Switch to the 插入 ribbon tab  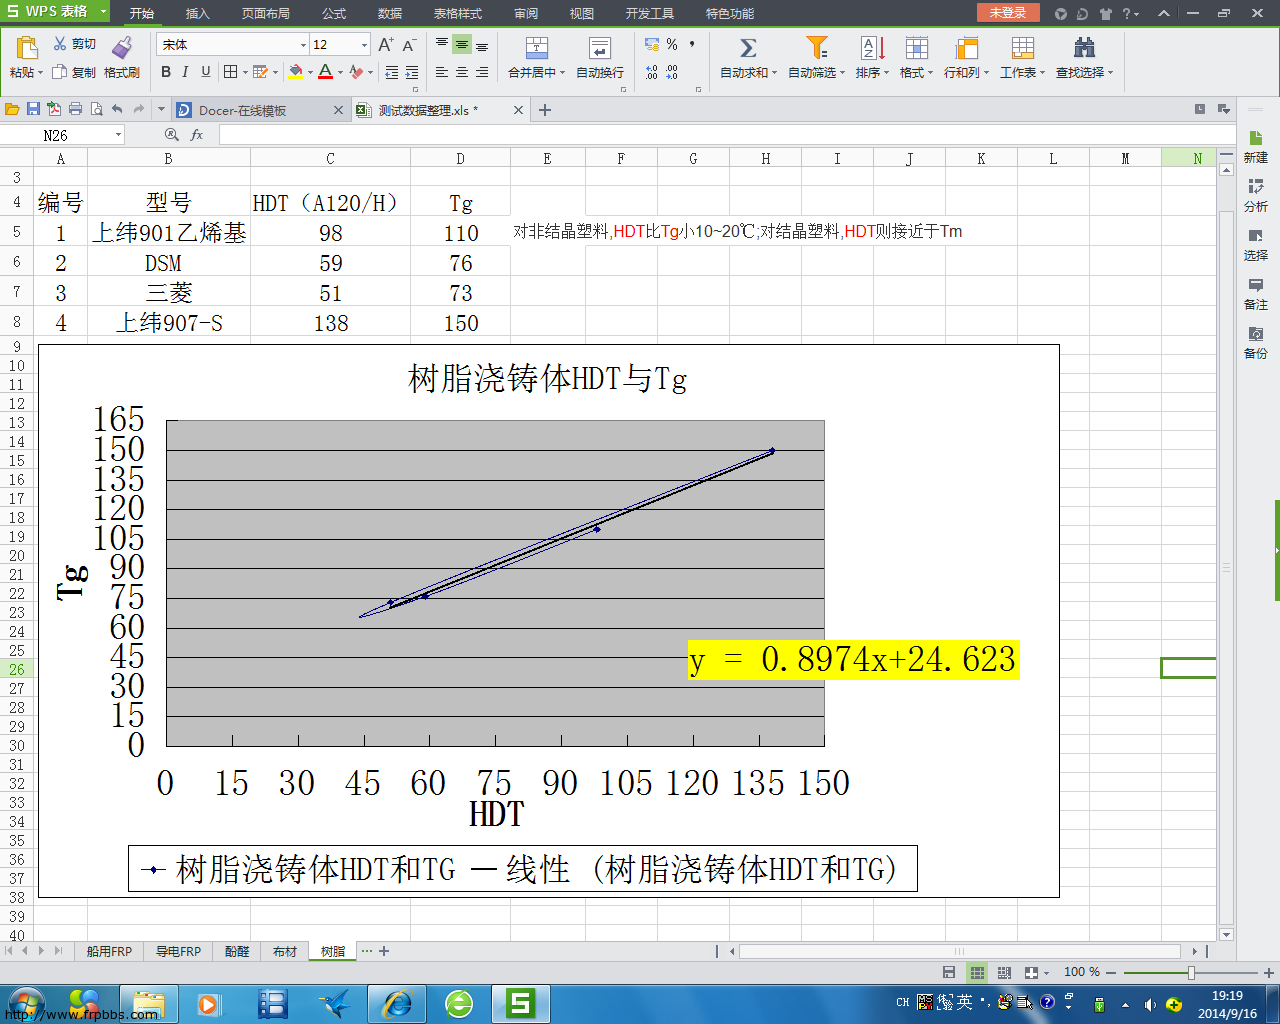click(196, 14)
